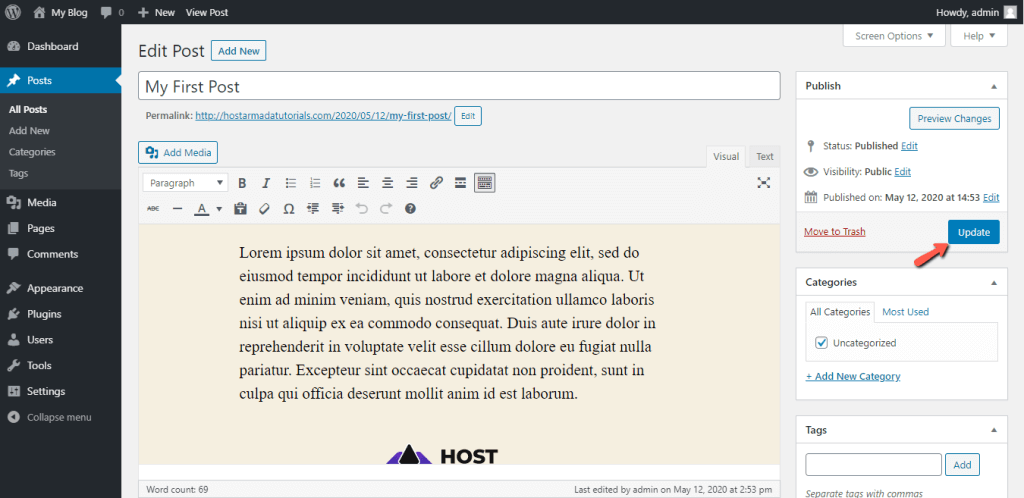Click the Add Media button
The image size is (1024, 498).
178,153
